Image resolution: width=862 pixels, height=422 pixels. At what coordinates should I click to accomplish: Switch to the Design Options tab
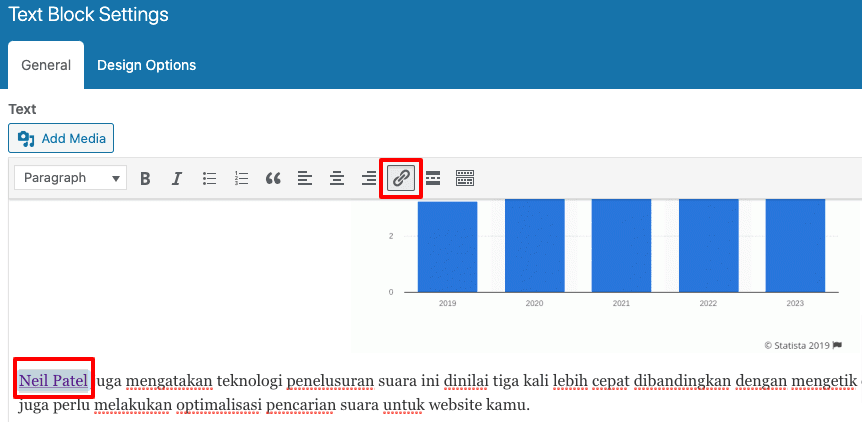click(146, 65)
